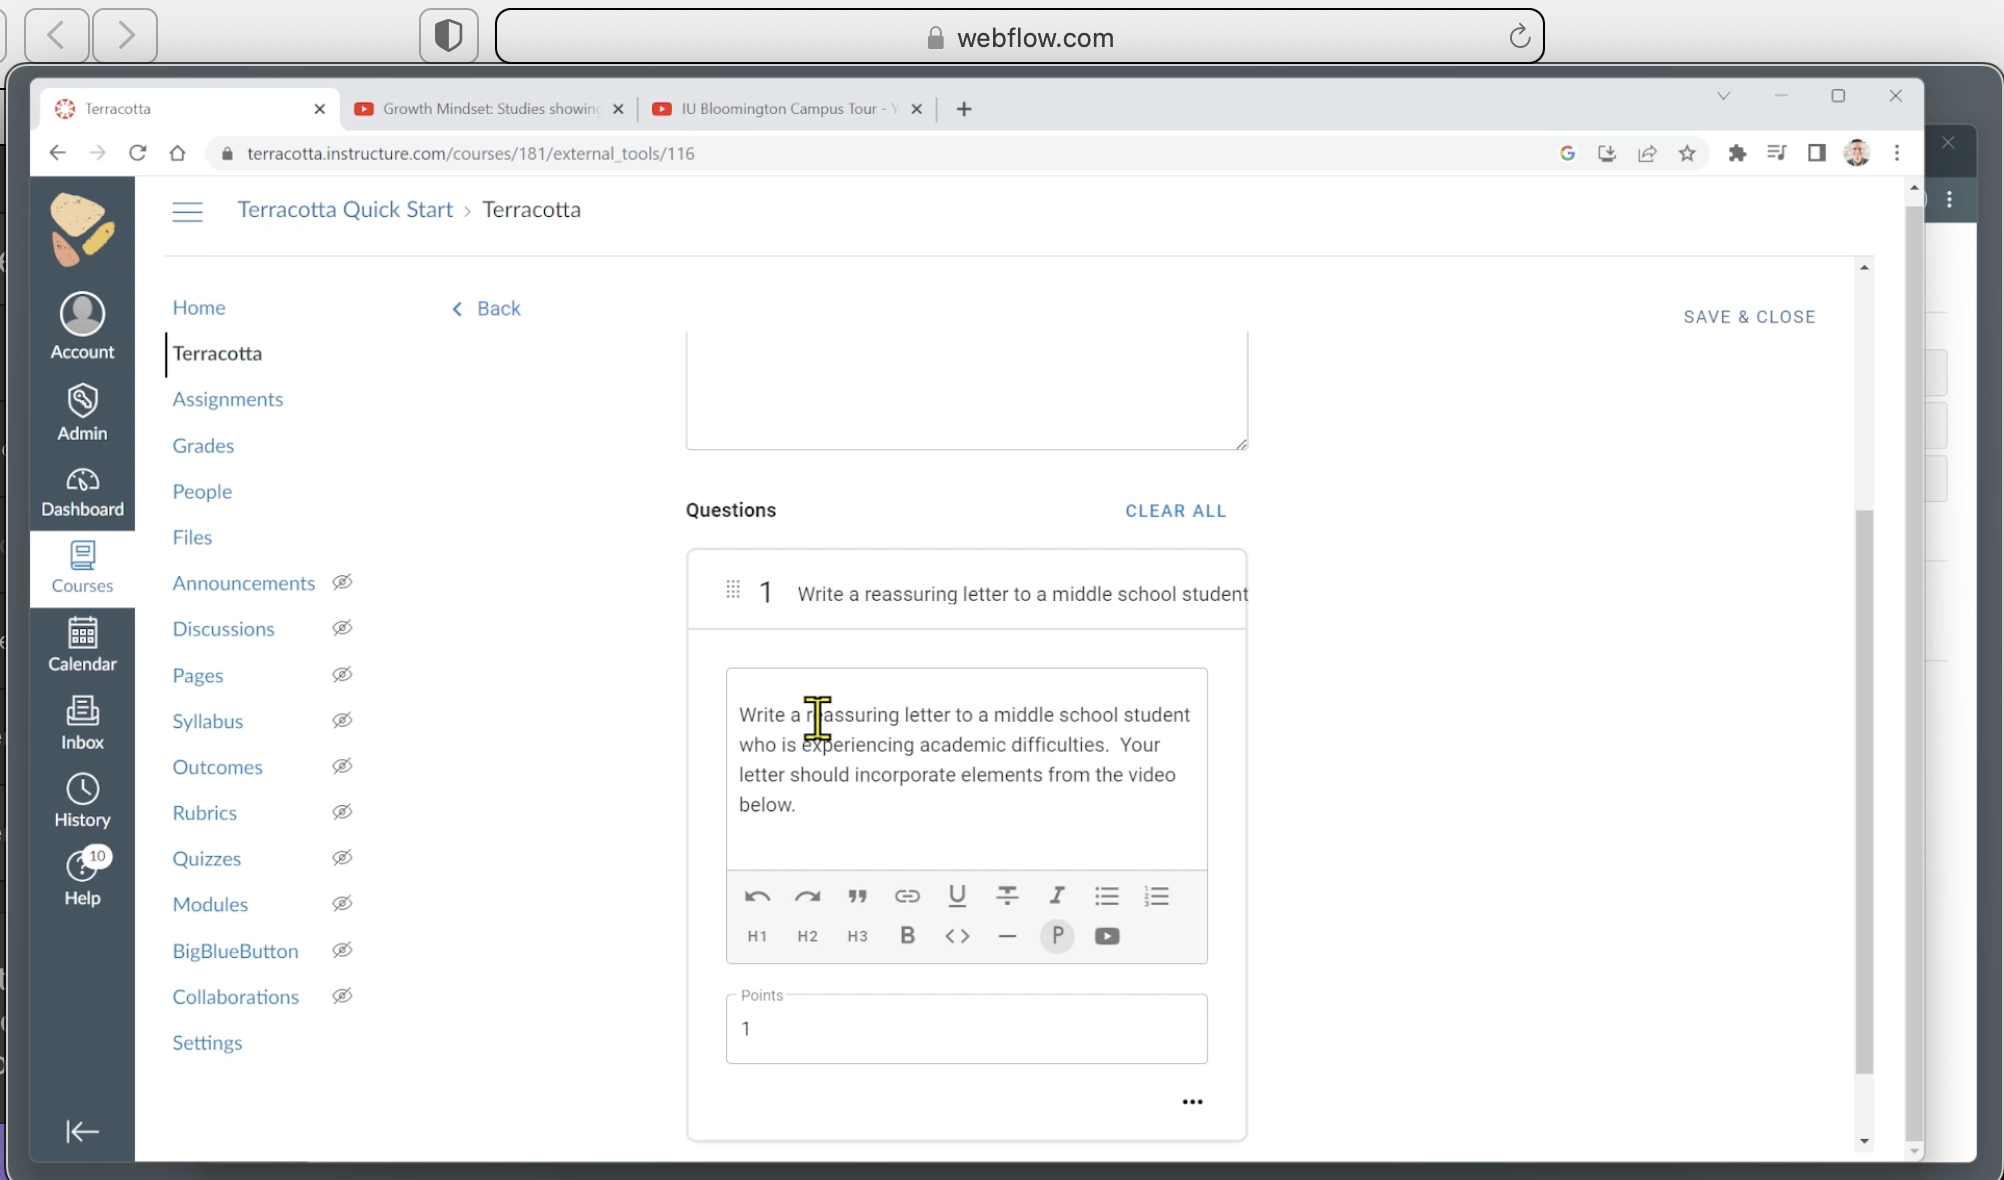The image size is (2004, 1180).
Task: Open course Settings link
Action: (x=207, y=1043)
